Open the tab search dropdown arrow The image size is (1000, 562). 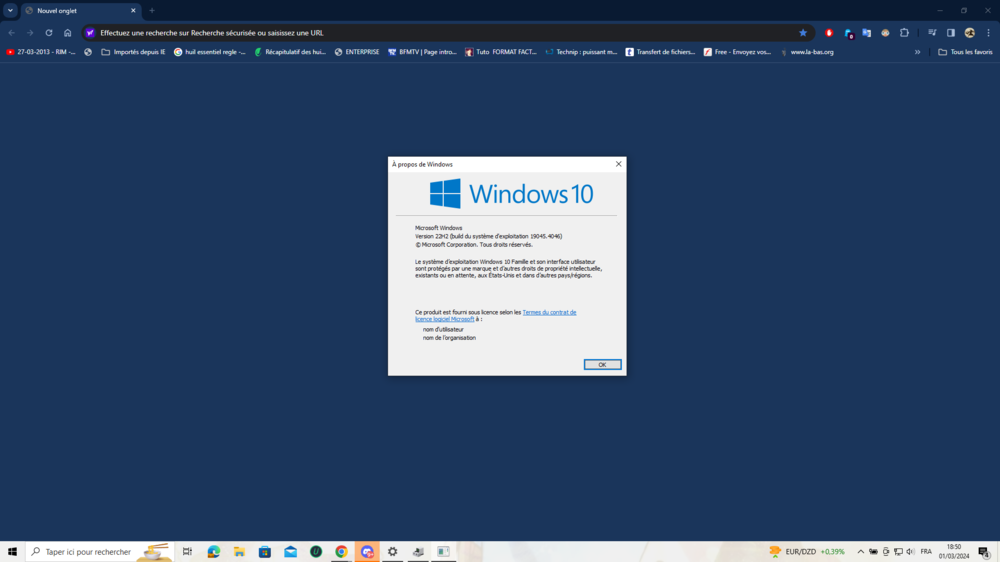tap(10, 10)
